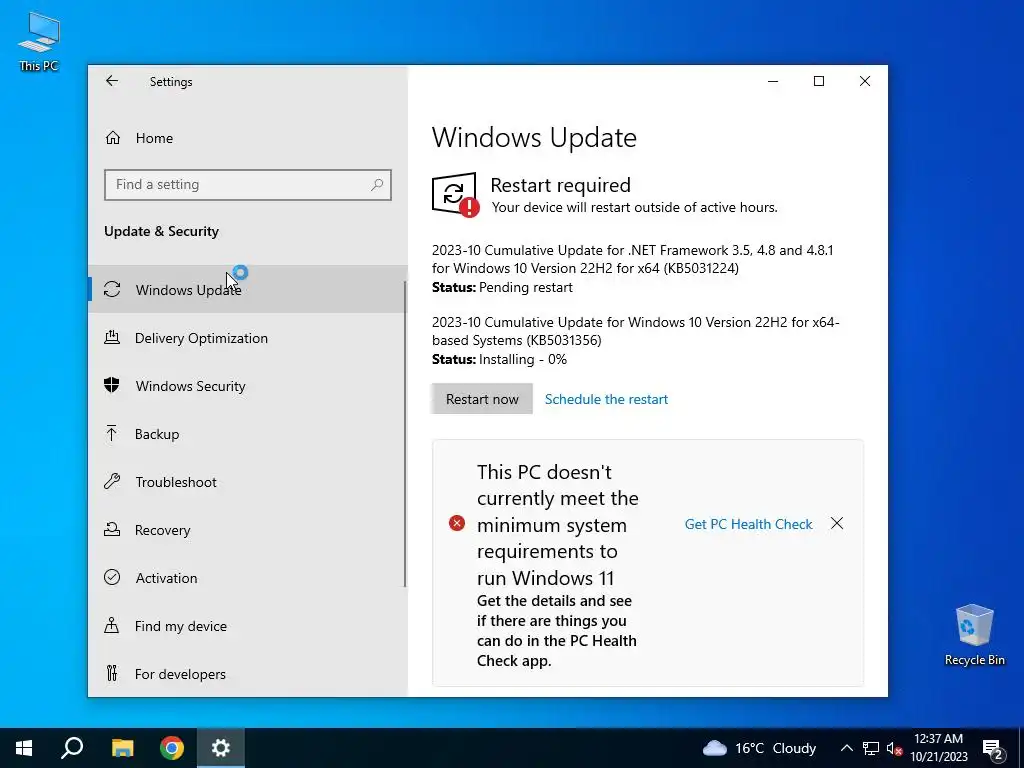Open Recovery settings page

tap(248, 530)
